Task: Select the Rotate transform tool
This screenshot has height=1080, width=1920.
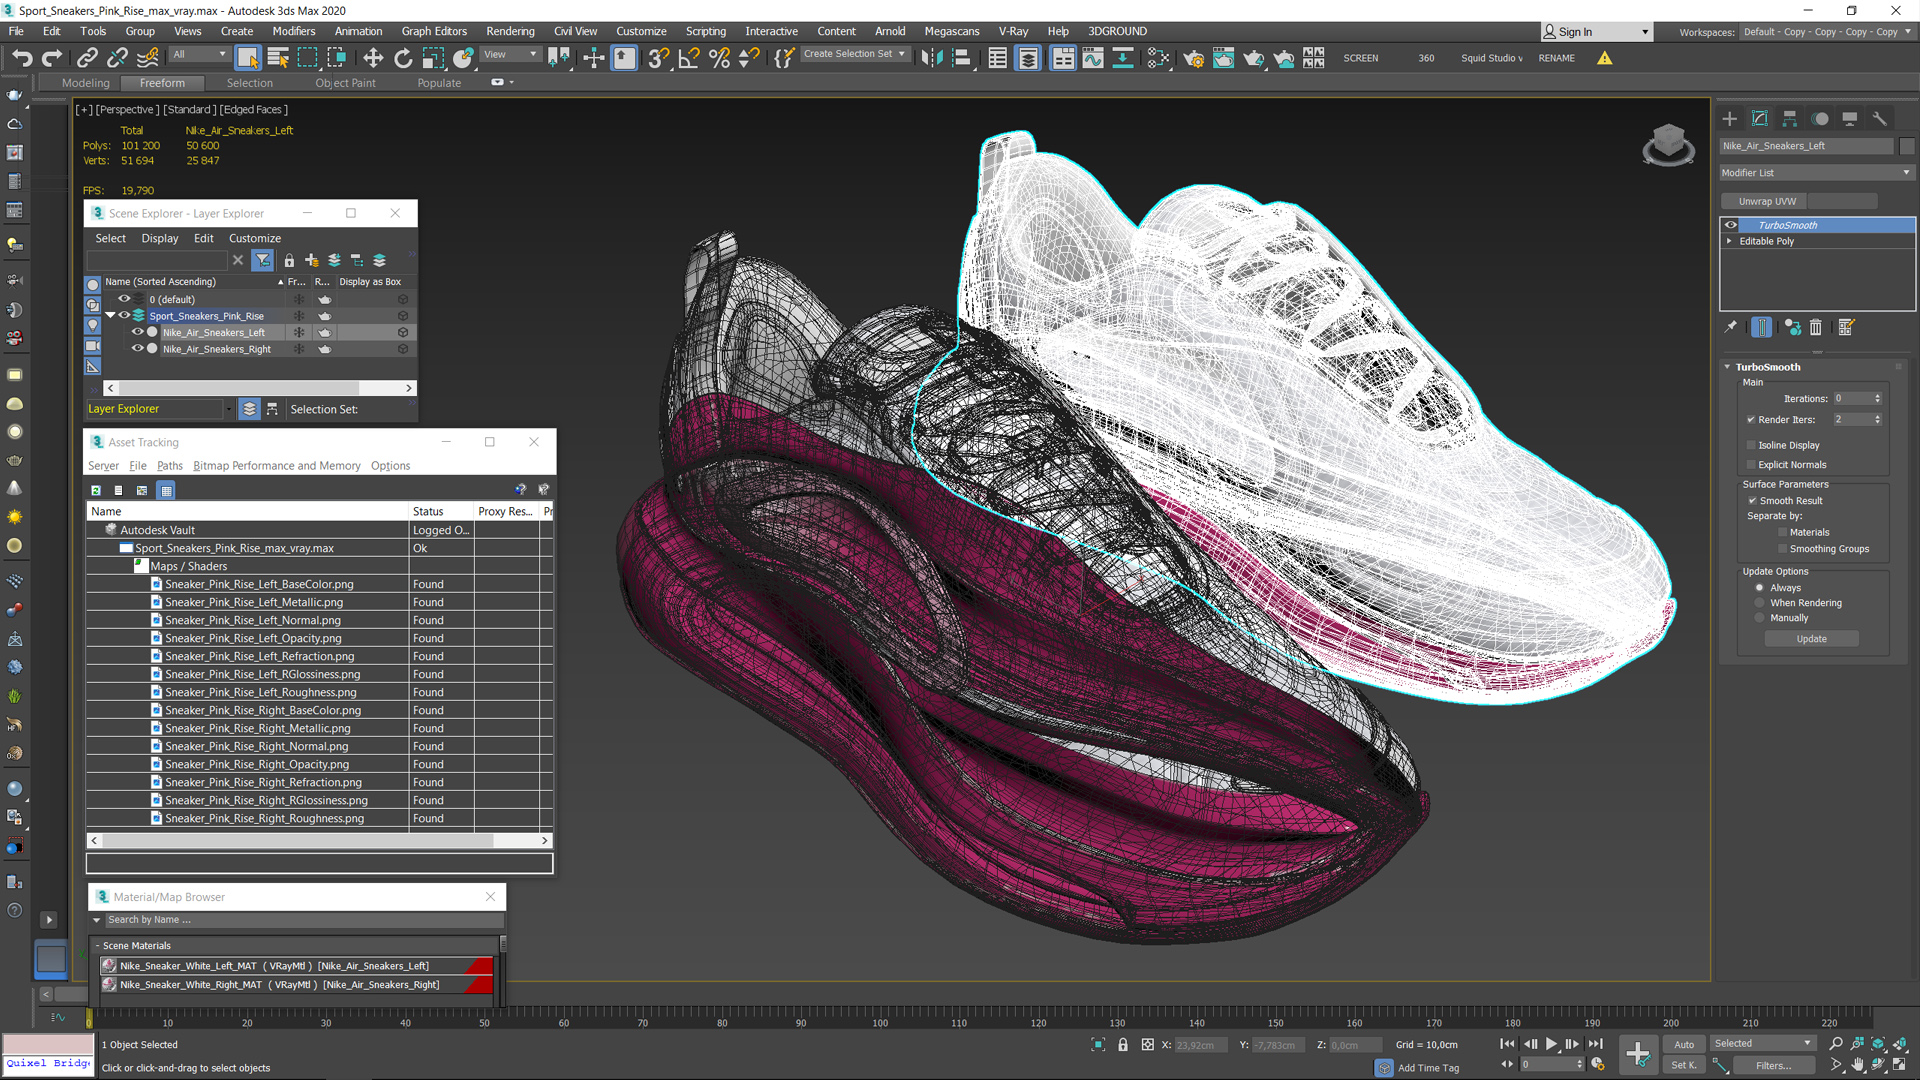Action: (x=403, y=58)
